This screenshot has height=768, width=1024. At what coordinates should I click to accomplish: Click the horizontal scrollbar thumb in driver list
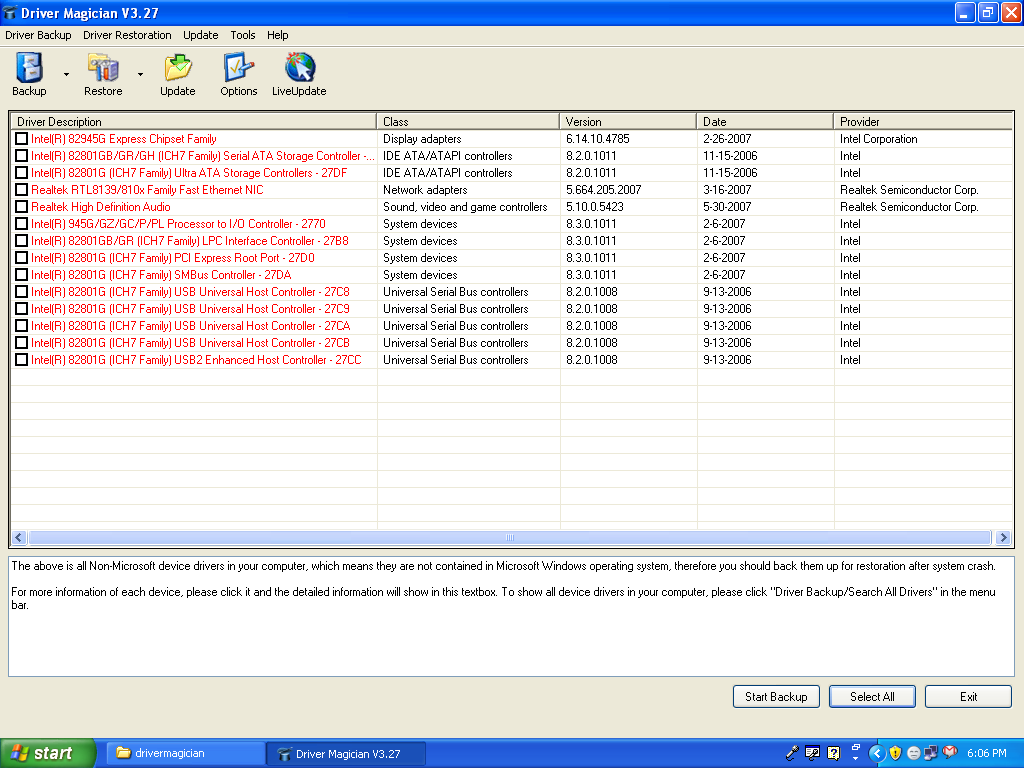[x=510, y=537]
